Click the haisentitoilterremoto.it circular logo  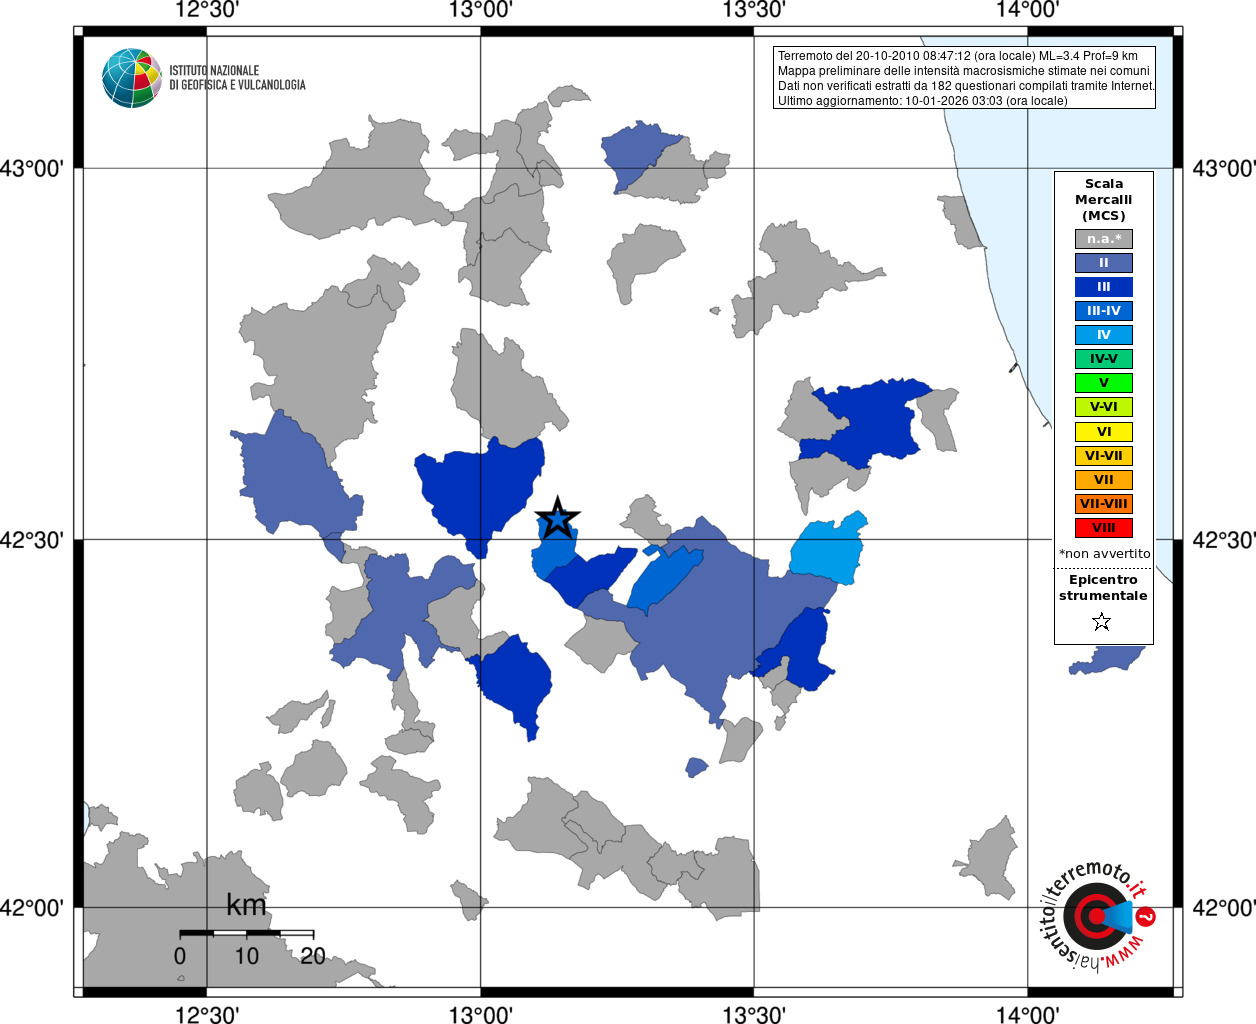click(1098, 917)
